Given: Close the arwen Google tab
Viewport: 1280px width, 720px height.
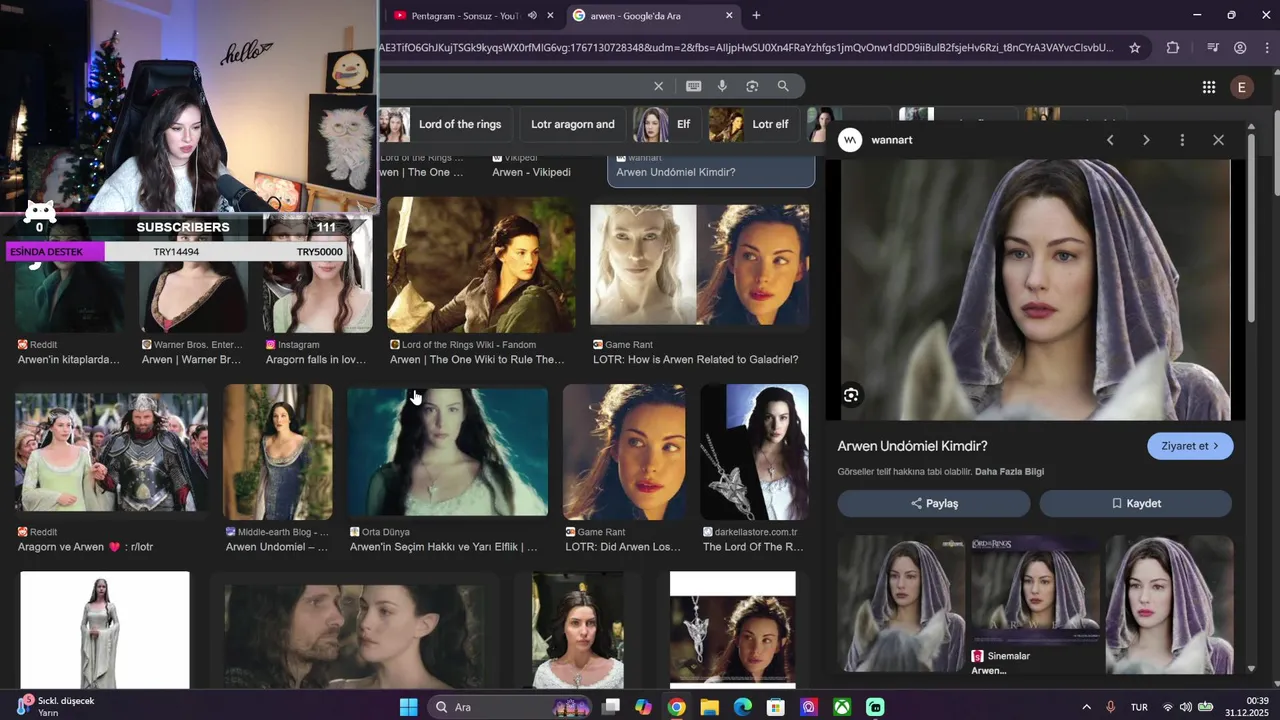Looking at the screenshot, I should [x=729, y=15].
